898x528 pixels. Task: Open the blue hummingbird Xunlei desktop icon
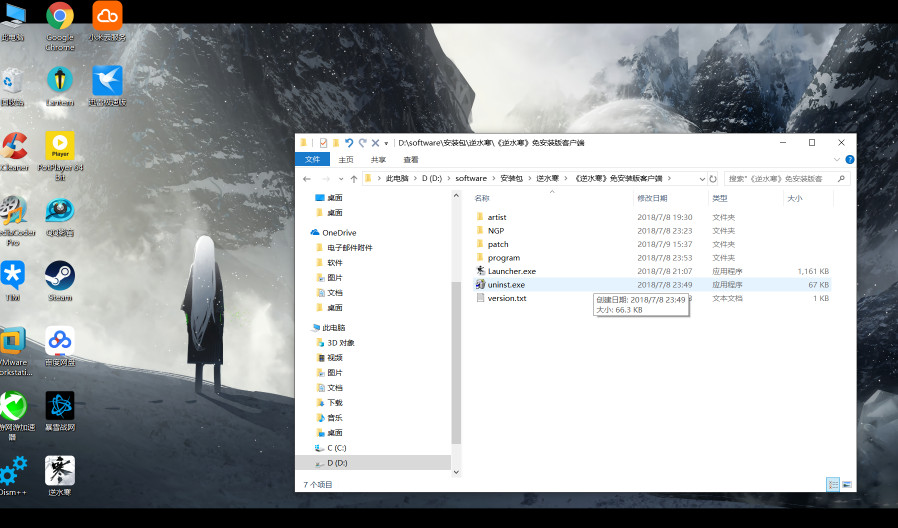(107, 86)
